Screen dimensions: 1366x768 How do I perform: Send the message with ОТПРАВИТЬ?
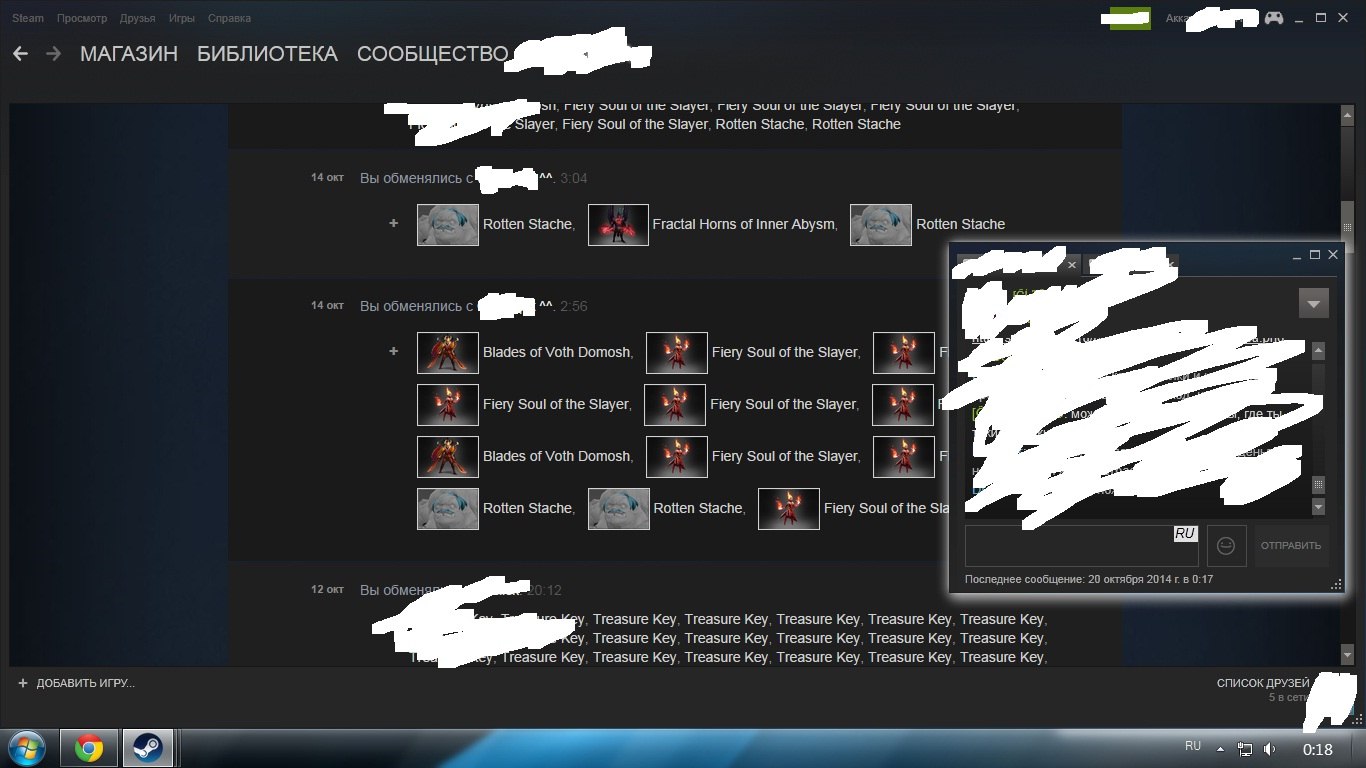pos(1291,546)
